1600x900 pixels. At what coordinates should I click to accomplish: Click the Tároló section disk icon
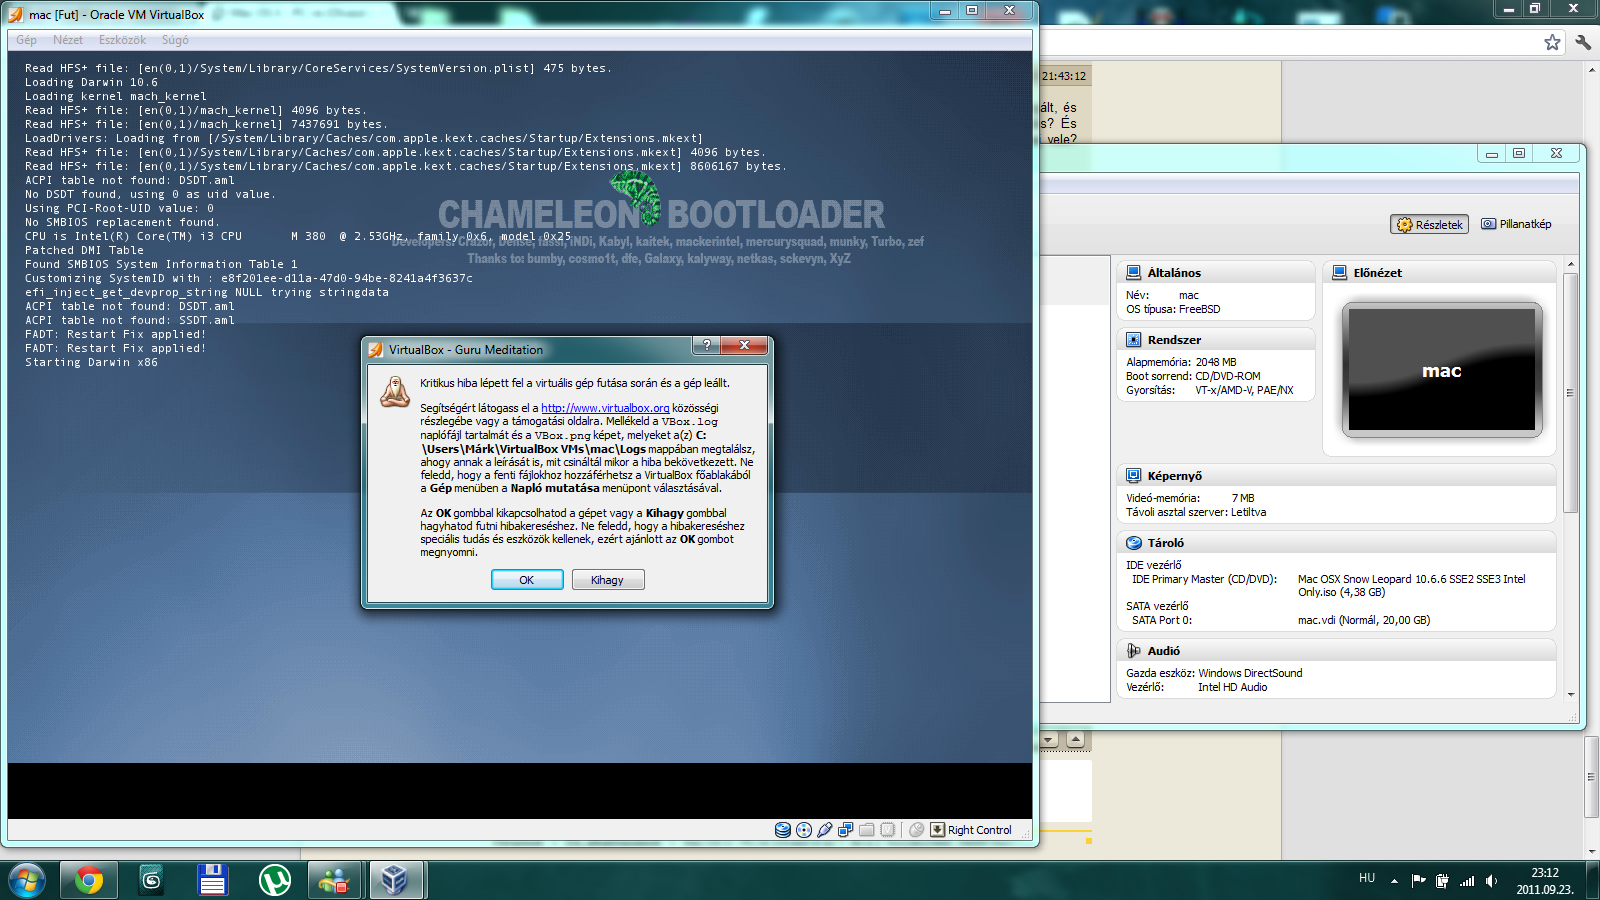pos(1134,543)
